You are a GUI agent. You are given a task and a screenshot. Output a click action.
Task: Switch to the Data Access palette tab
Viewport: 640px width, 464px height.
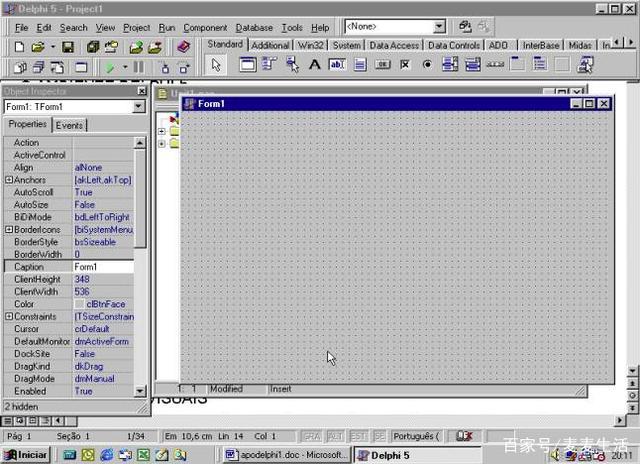coord(394,45)
